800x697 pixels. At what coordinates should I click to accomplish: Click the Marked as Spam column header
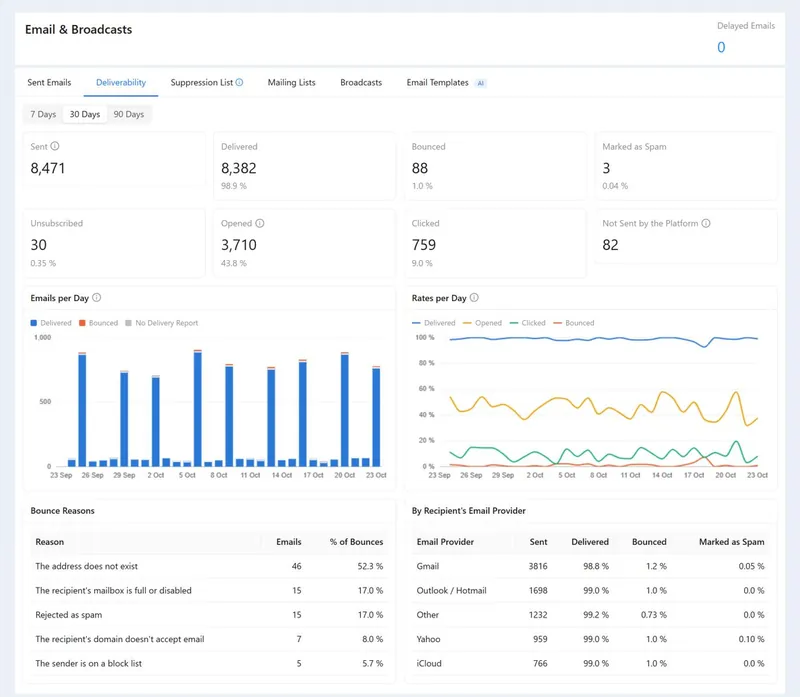(732, 542)
